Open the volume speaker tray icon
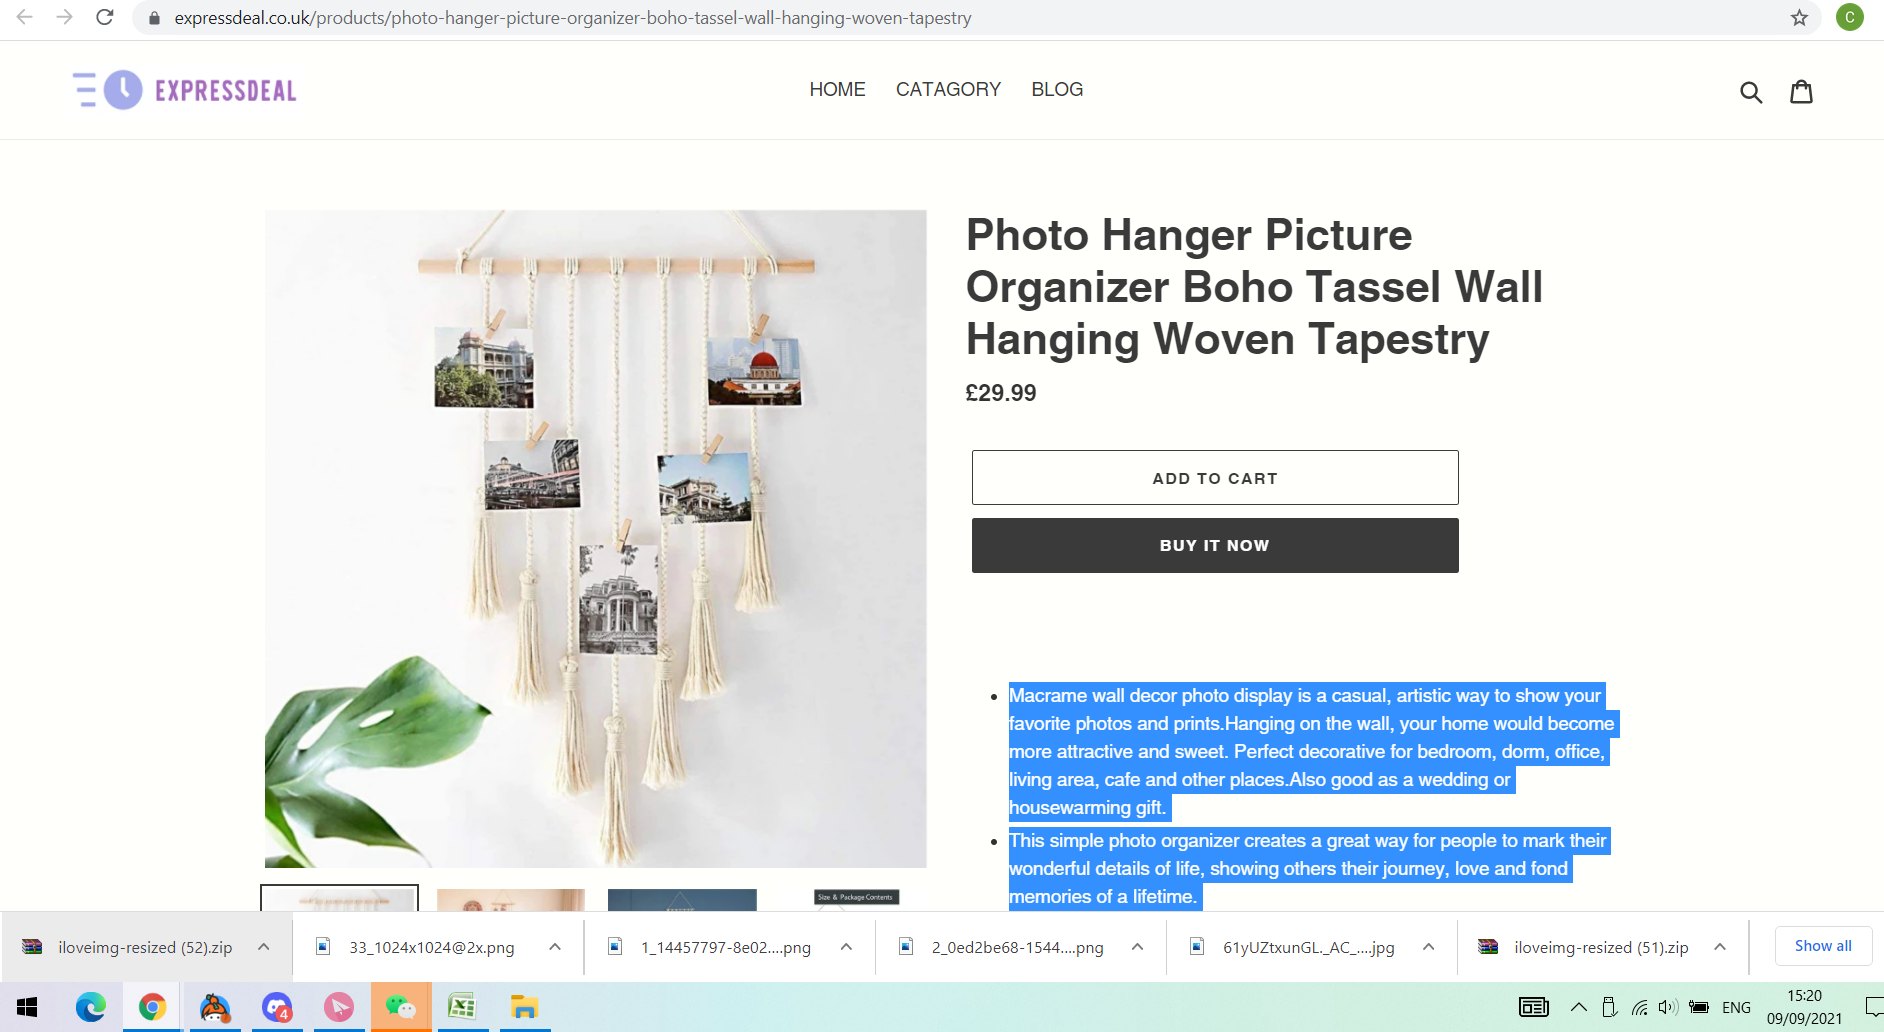Image resolution: width=1884 pixels, height=1032 pixels. tap(1668, 1007)
